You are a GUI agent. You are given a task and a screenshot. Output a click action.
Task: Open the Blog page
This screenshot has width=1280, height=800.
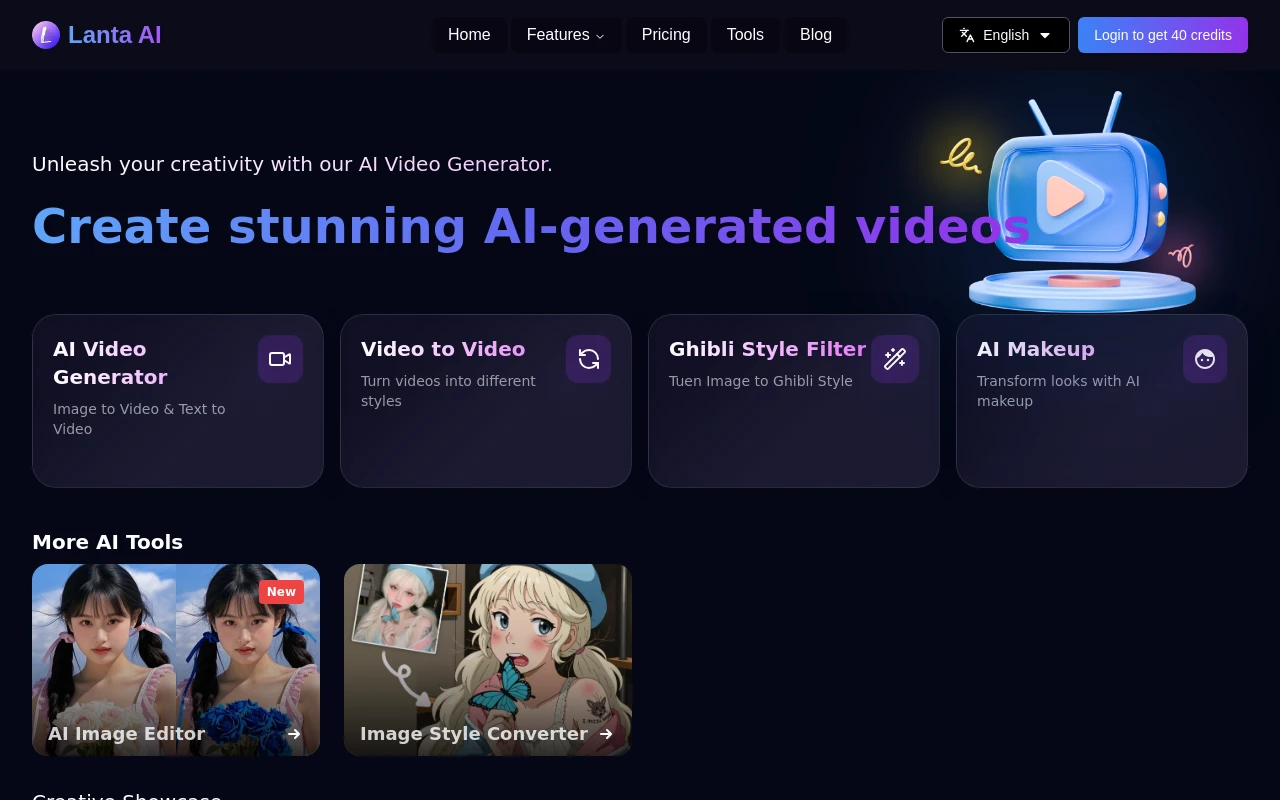(816, 35)
